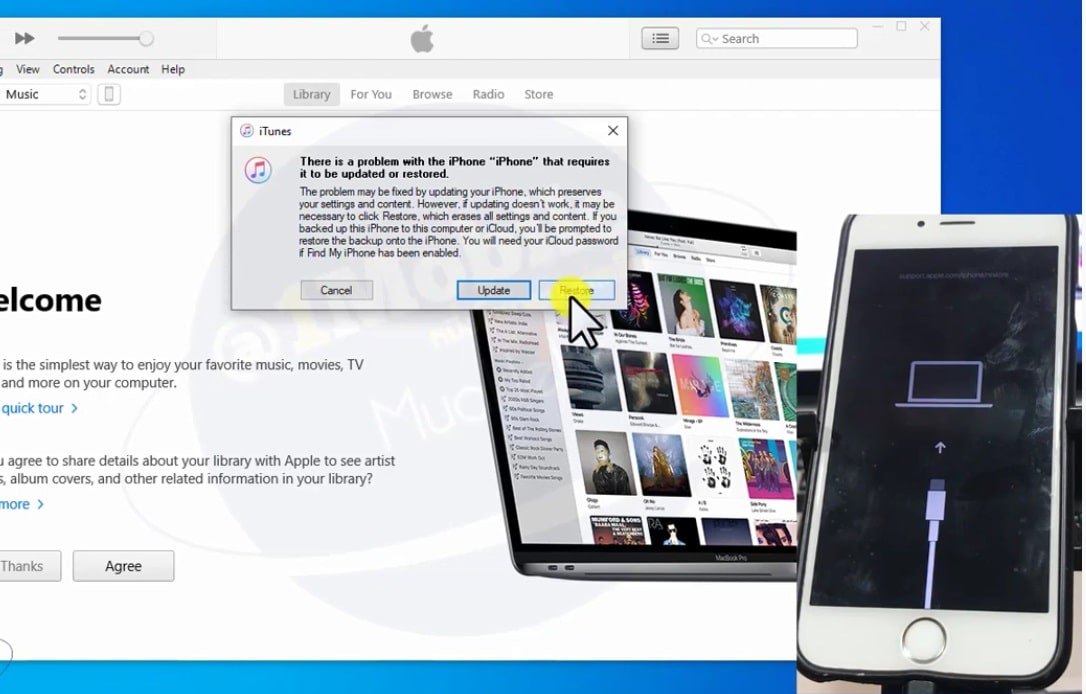The image size is (1086, 694).
Task: Close the iTunes main window
Action: (x=925, y=26)
